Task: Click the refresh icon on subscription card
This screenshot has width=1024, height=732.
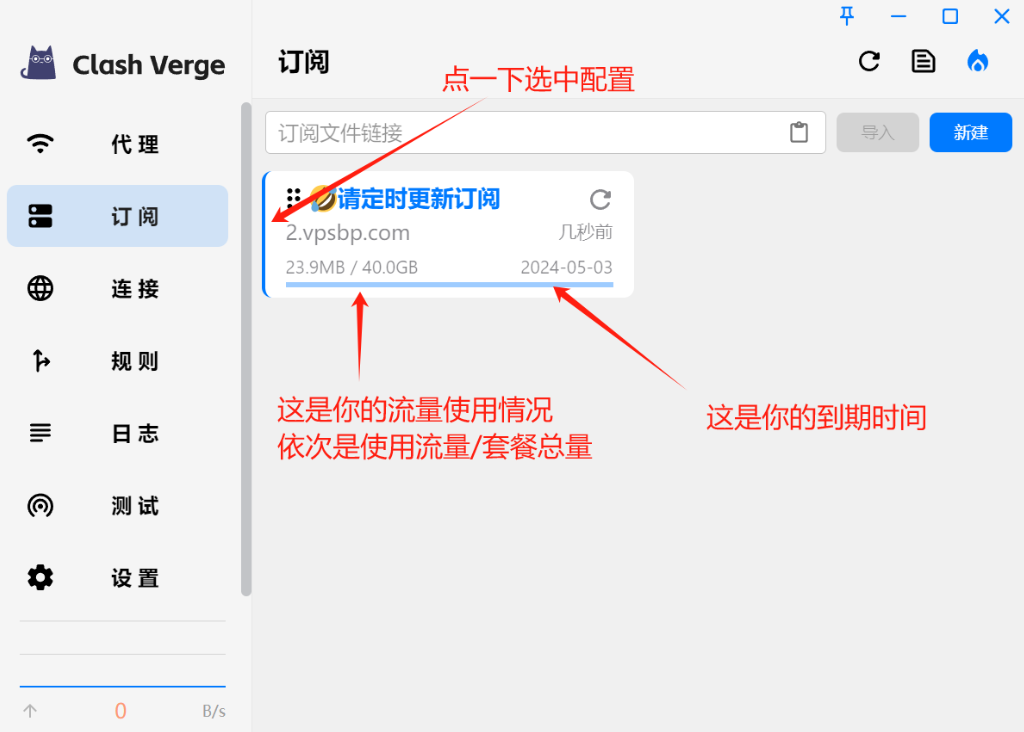Action: [600, 199]
